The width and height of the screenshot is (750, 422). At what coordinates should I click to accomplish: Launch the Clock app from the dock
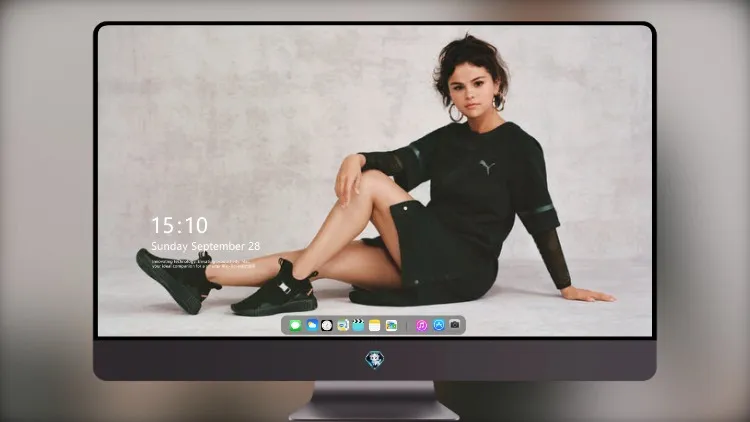click(327, 325)
